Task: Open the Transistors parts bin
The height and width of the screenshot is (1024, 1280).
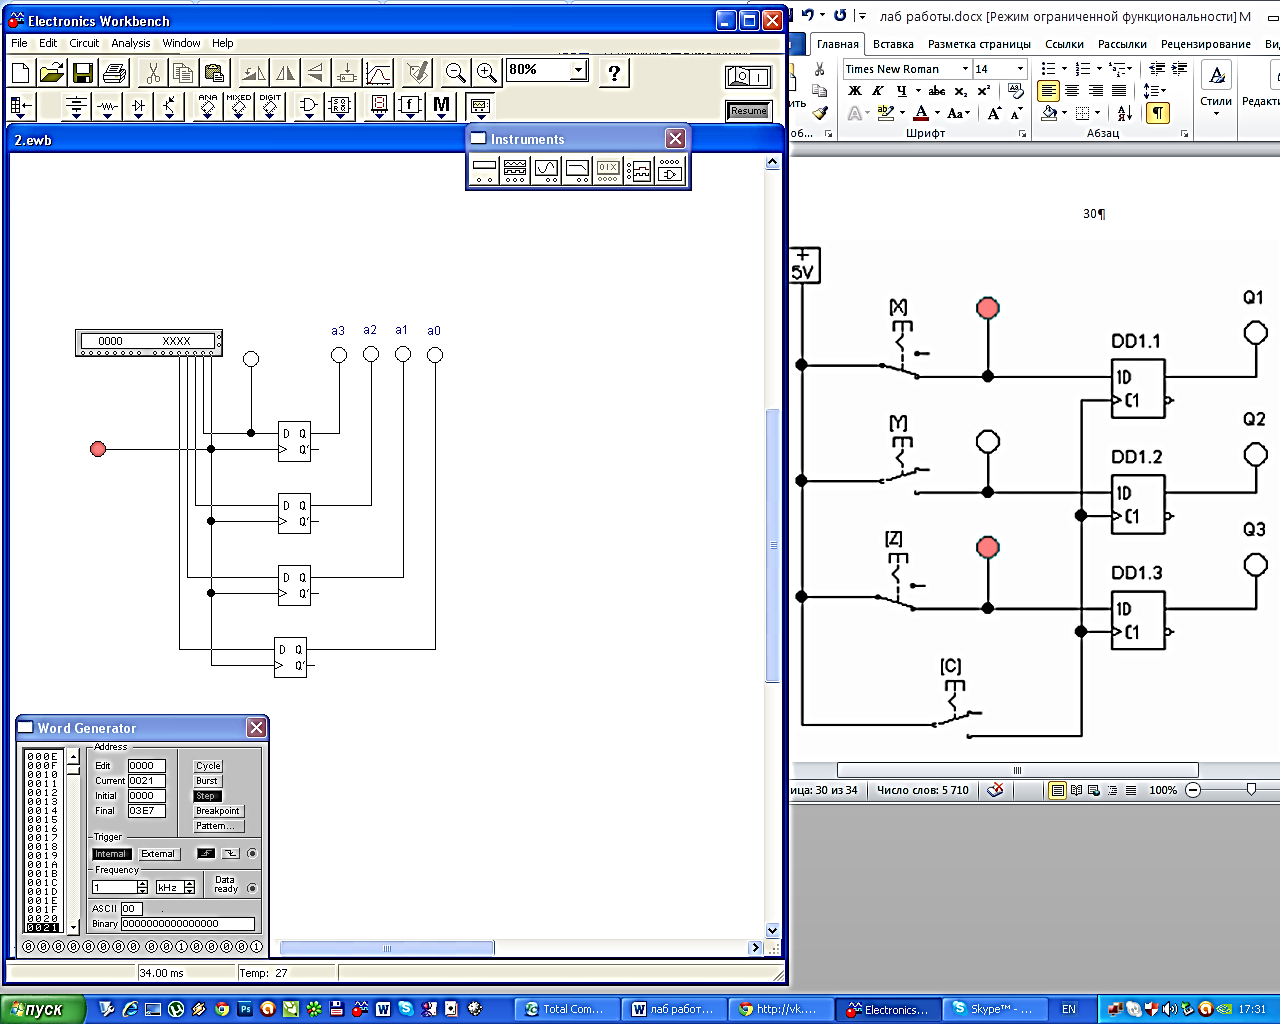Action: coord(169,106)
